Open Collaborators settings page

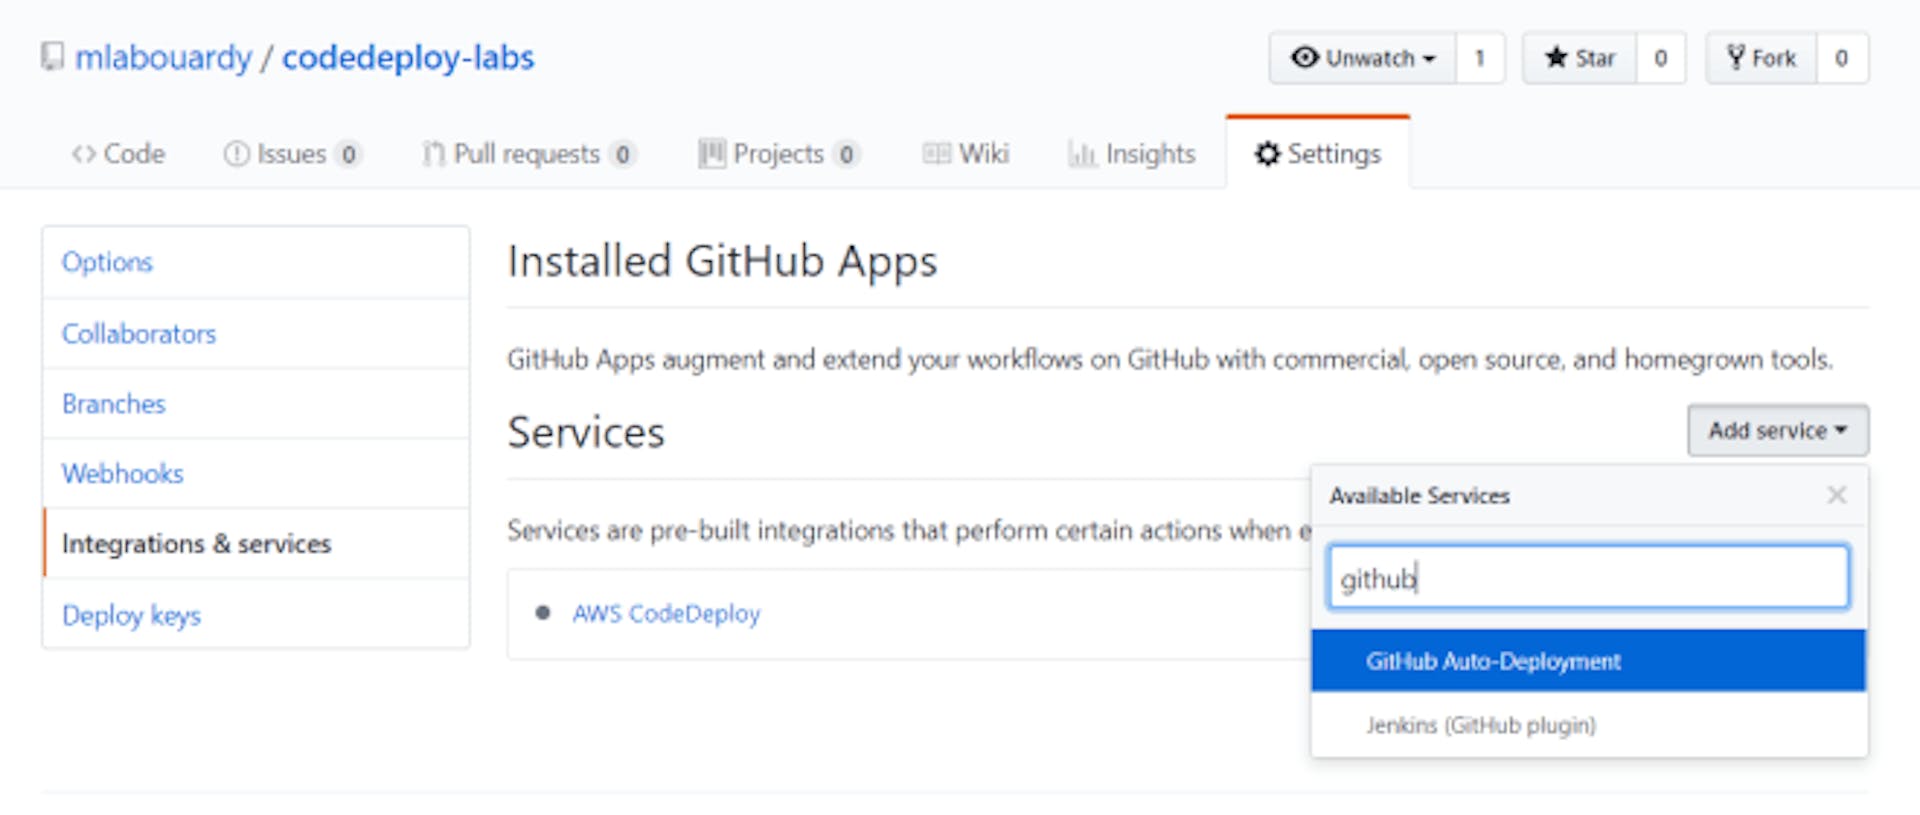pos(256,333)
